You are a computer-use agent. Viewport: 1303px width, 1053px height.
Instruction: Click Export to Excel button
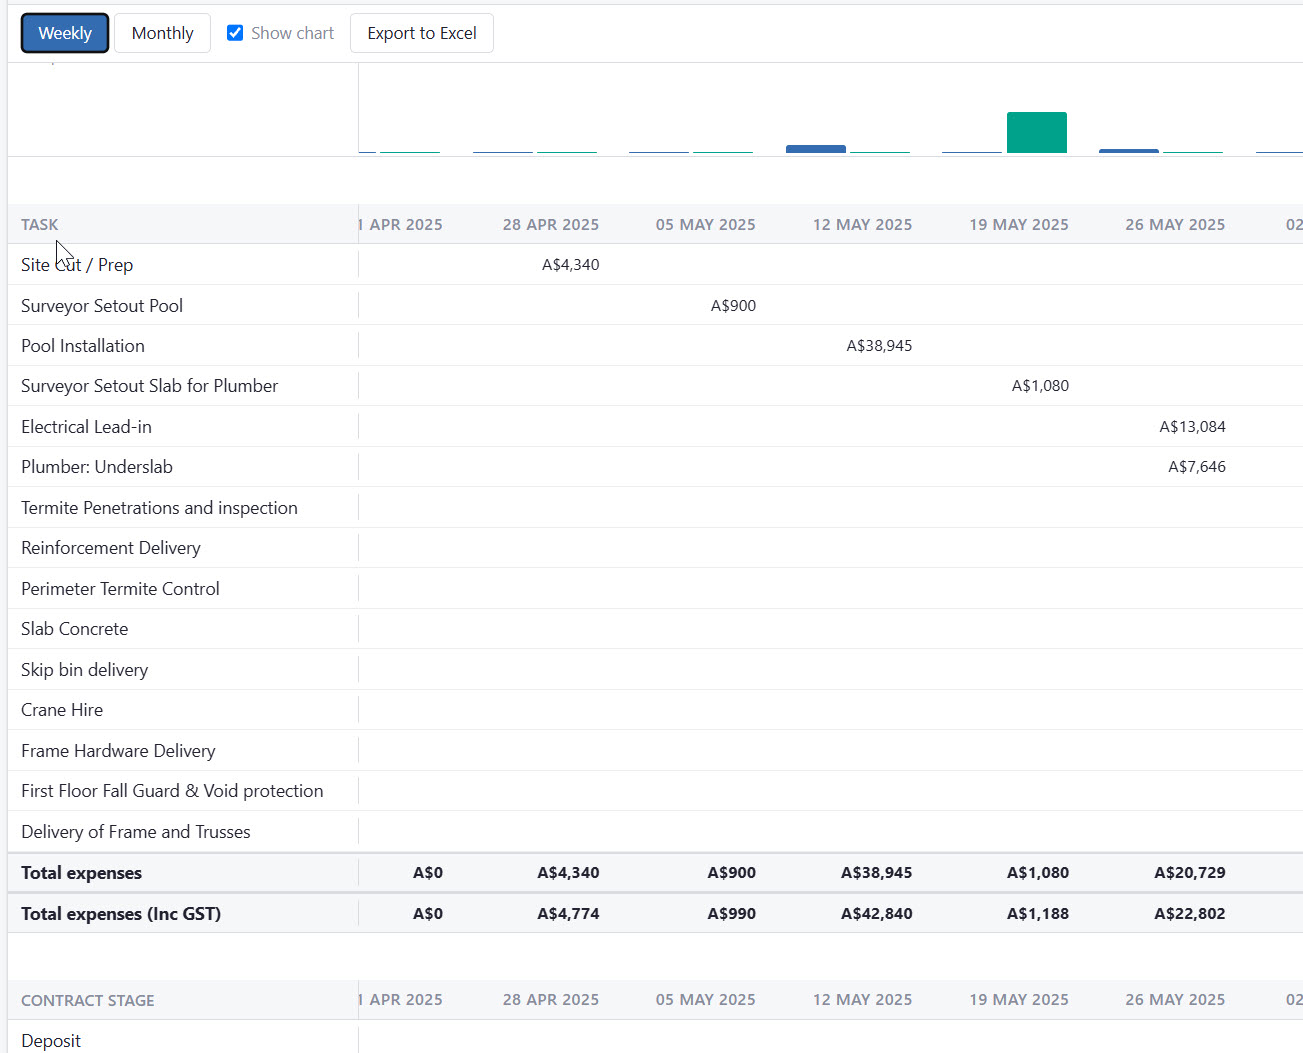[421, 33]
